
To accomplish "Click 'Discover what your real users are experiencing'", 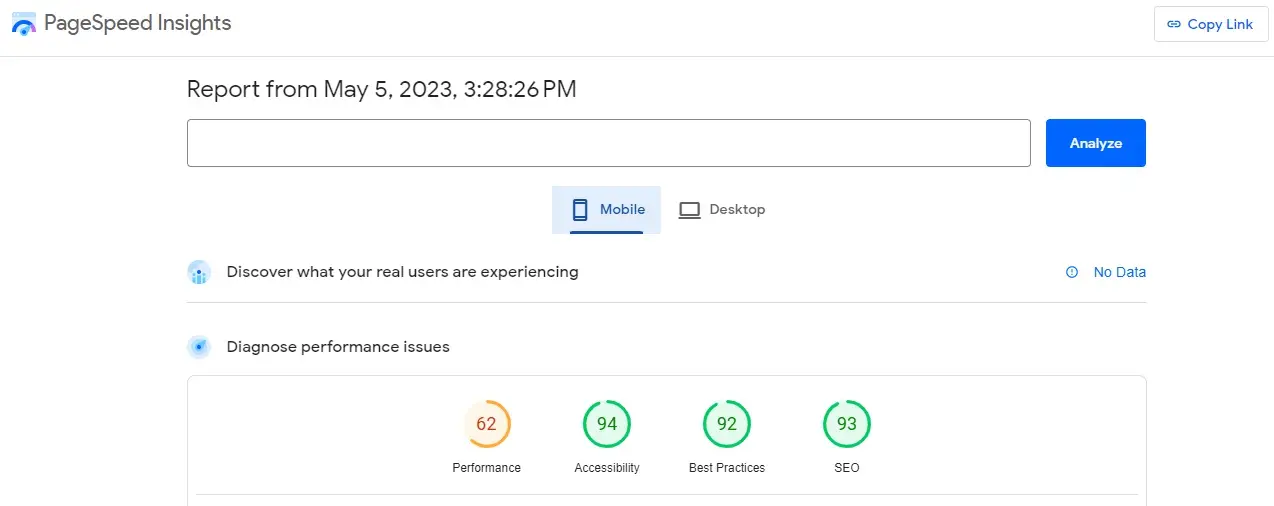I will point(402,272).
